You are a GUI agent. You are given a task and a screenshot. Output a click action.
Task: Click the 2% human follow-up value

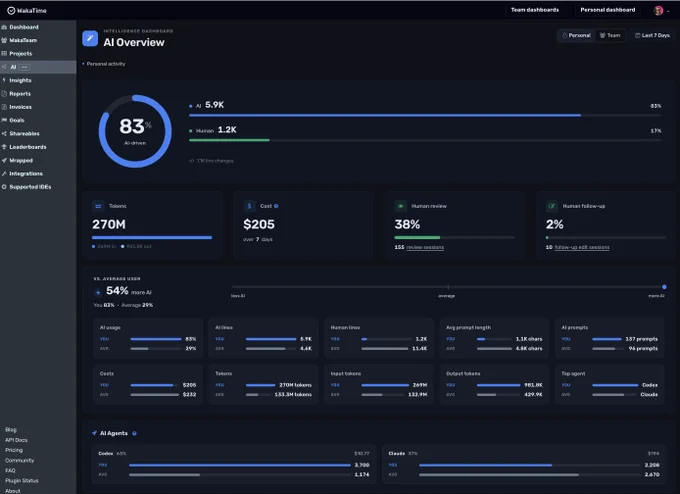click(554, 225)
